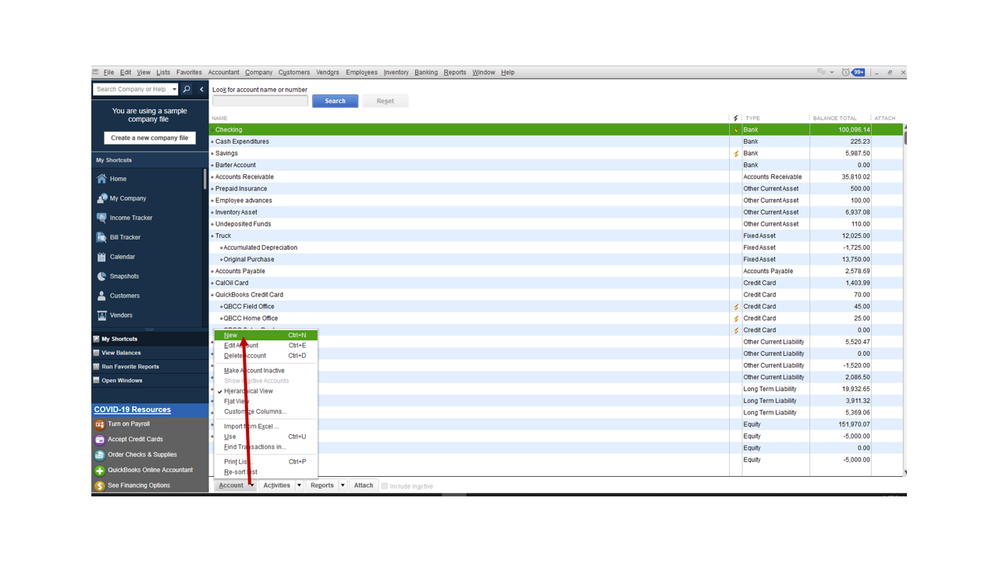
Task: Click the Home shortcut icon
Action: 101,179
